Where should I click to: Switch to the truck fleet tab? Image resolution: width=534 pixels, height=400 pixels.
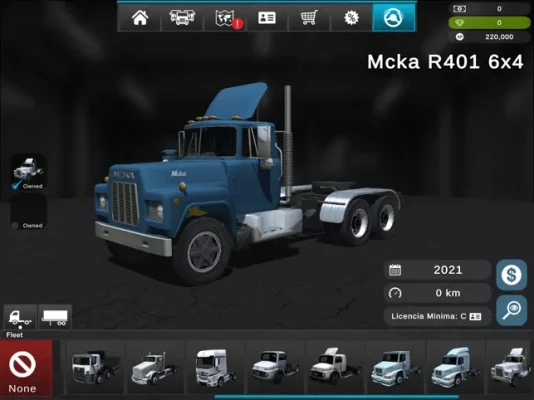[20, 317]
